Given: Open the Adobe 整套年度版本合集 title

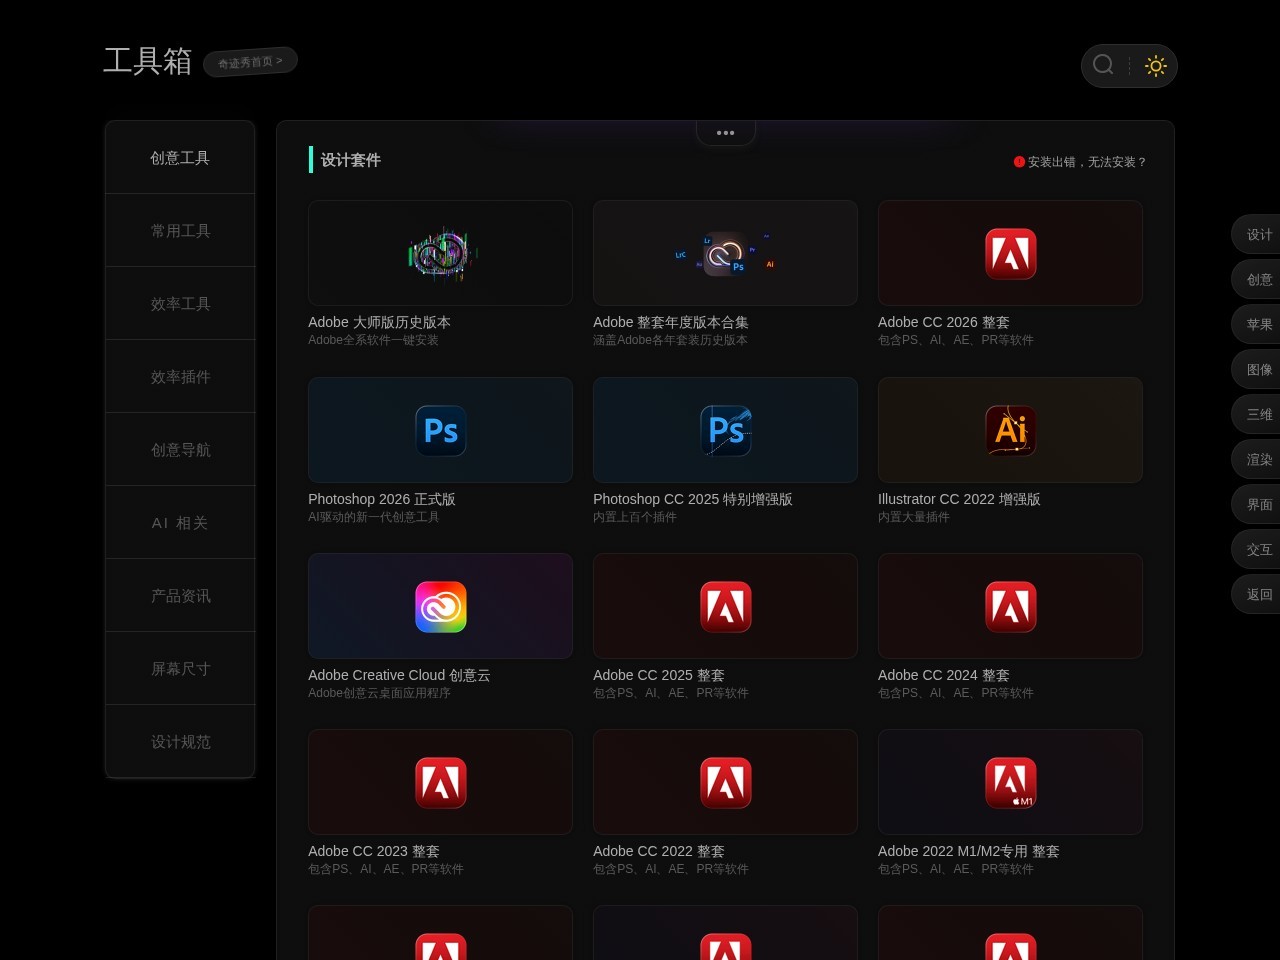Looking at the screenshot, I should pyautogui.click(x=671, y=322).
